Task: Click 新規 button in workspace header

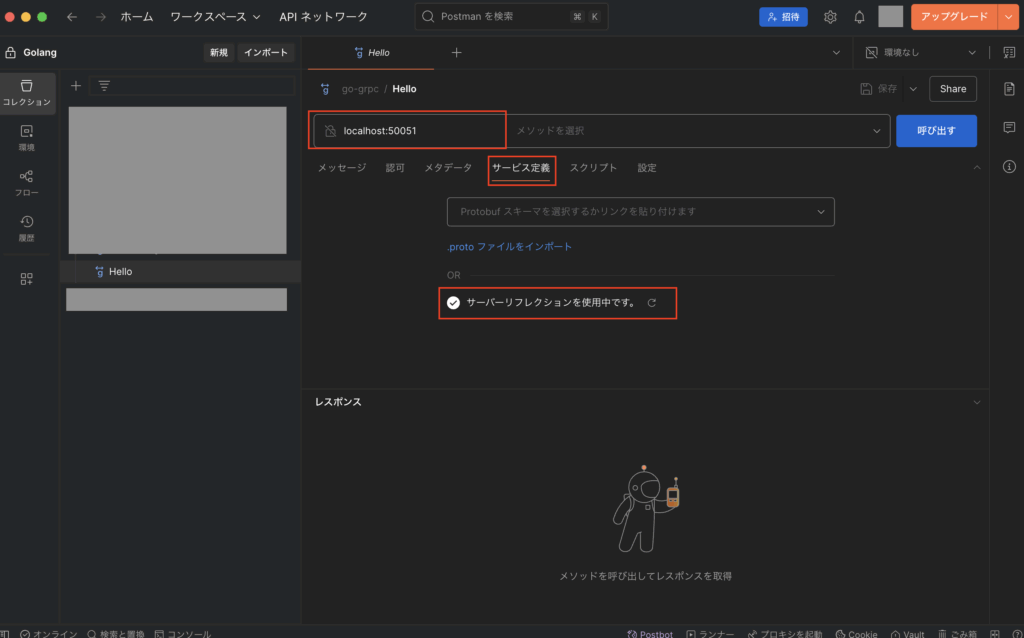Action: click(x=219, y=52)
